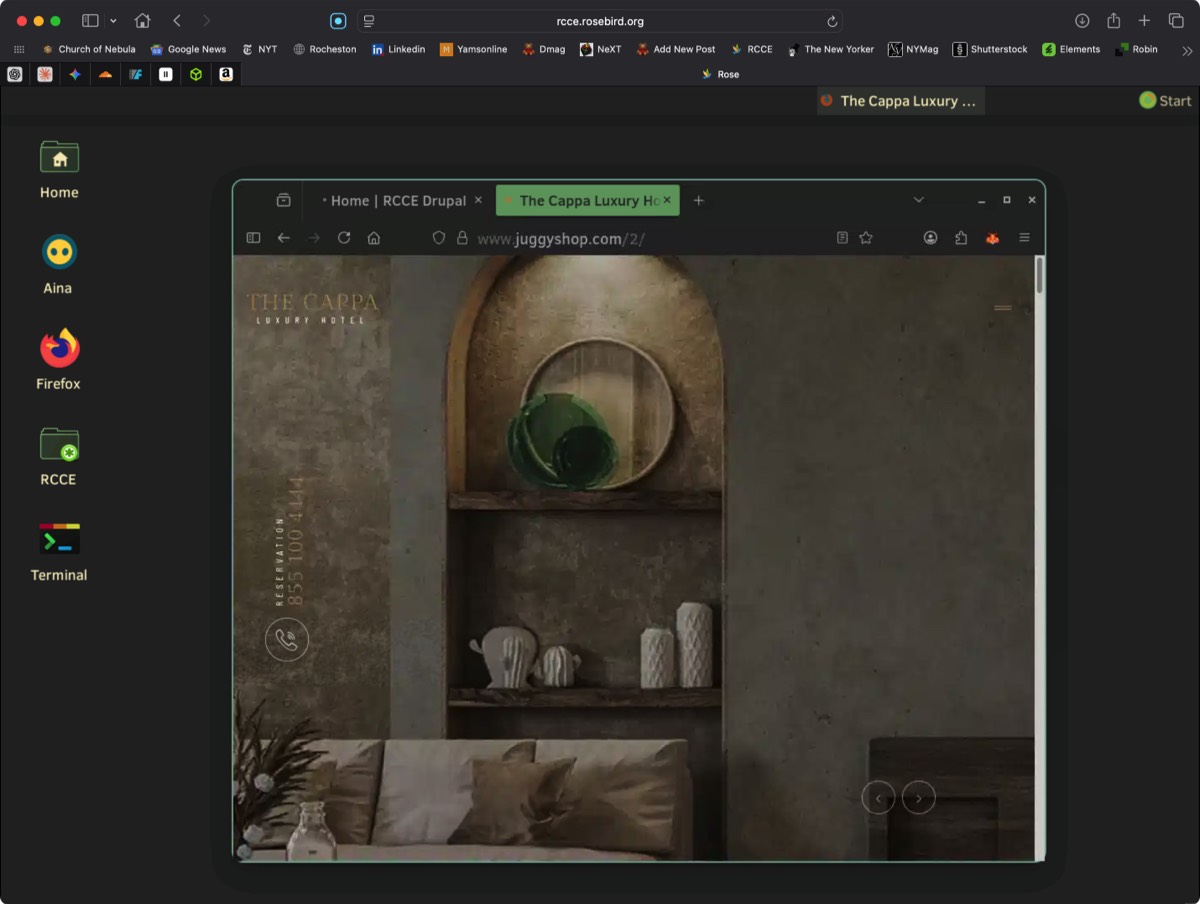
Task: Open the Firefox account profile icon
Action: (930, 238)
